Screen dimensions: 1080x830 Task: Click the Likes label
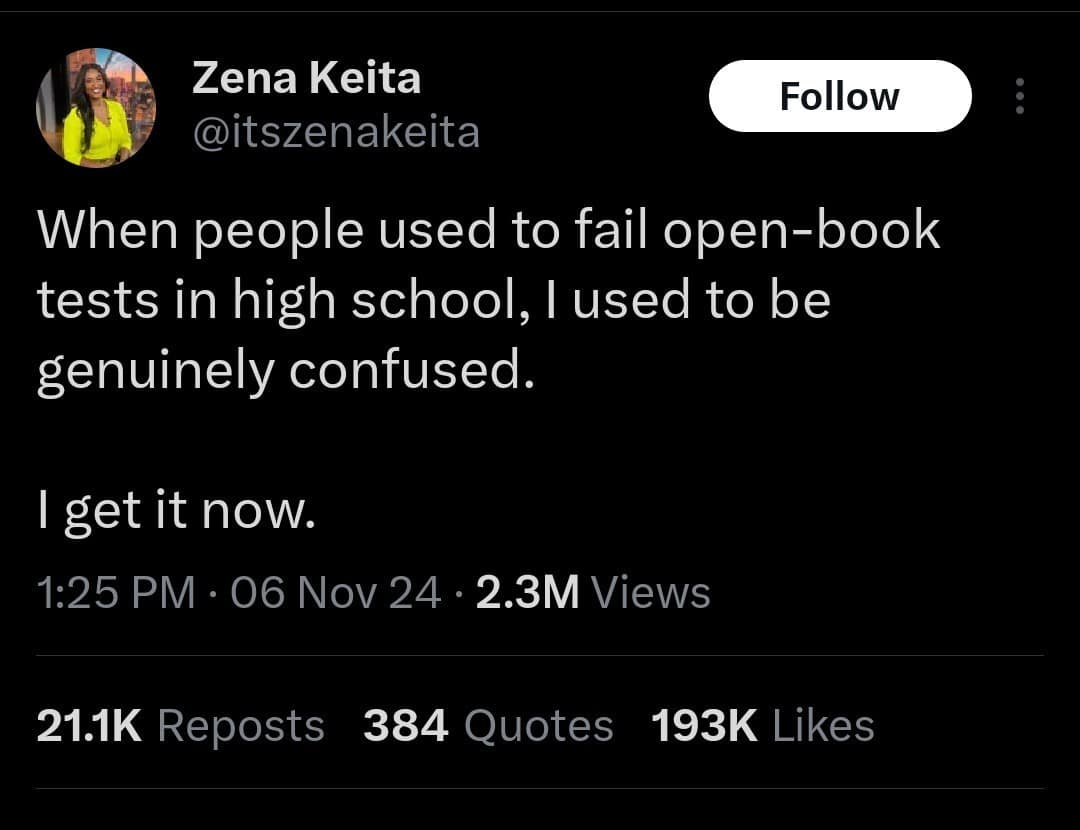(x=823, y=726)
